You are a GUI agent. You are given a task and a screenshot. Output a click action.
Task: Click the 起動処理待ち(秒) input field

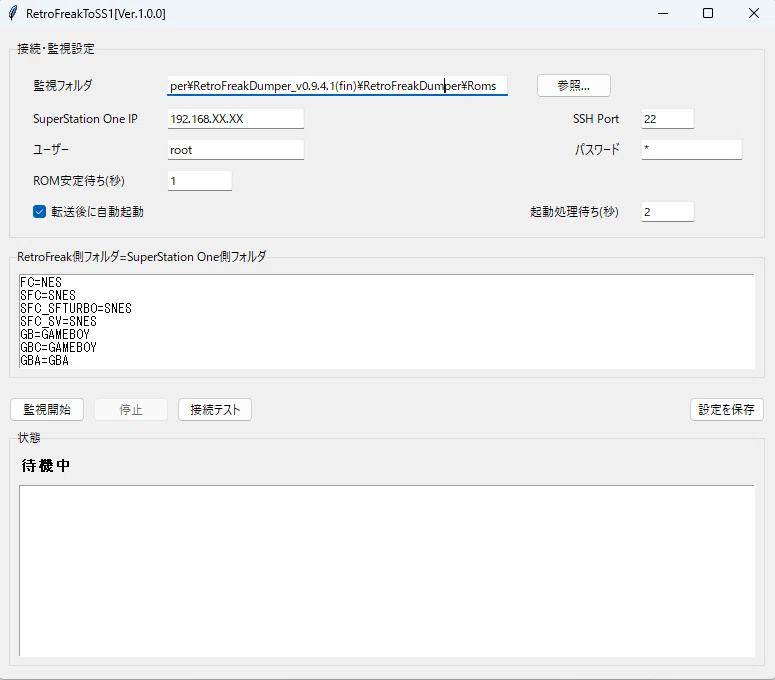pyautogui.click(x=668, y=212)
